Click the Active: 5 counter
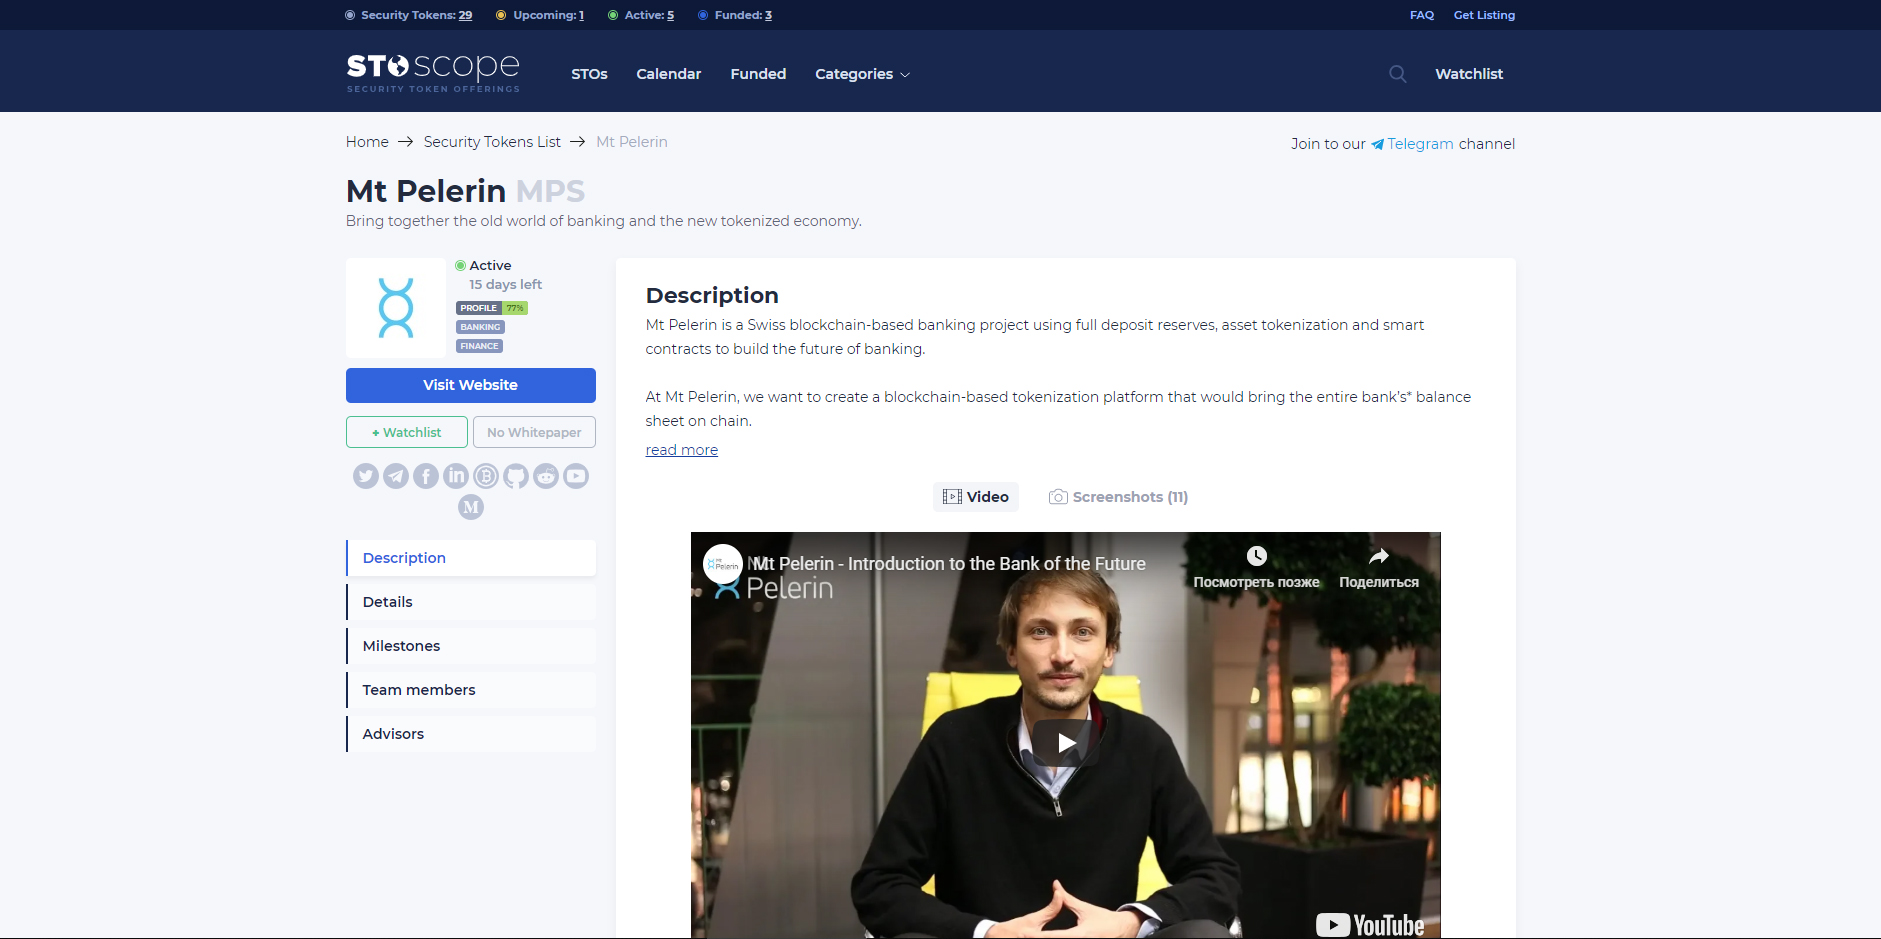Viewport: 1881px width, 939px height. [641, 15]
